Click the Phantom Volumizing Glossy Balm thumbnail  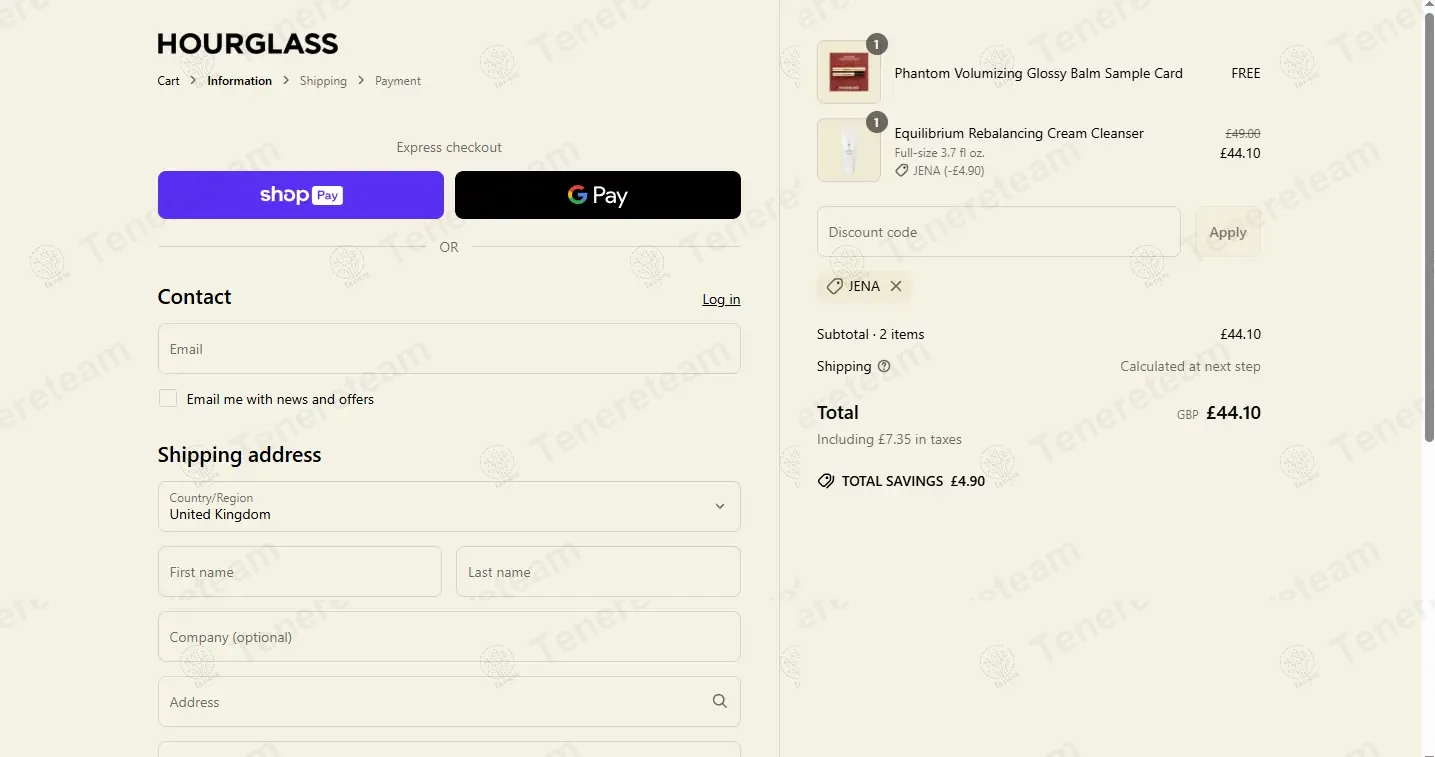pos(849,72)
